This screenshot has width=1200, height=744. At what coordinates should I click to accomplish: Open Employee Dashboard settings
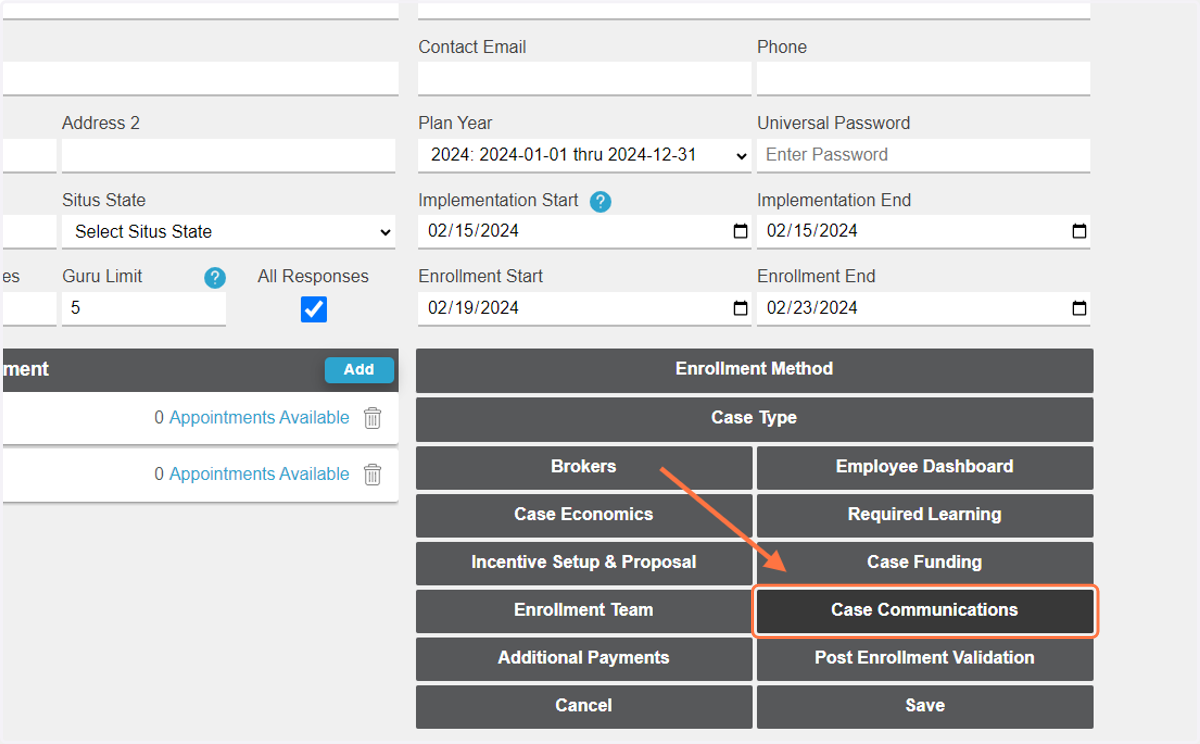point(925,467)
